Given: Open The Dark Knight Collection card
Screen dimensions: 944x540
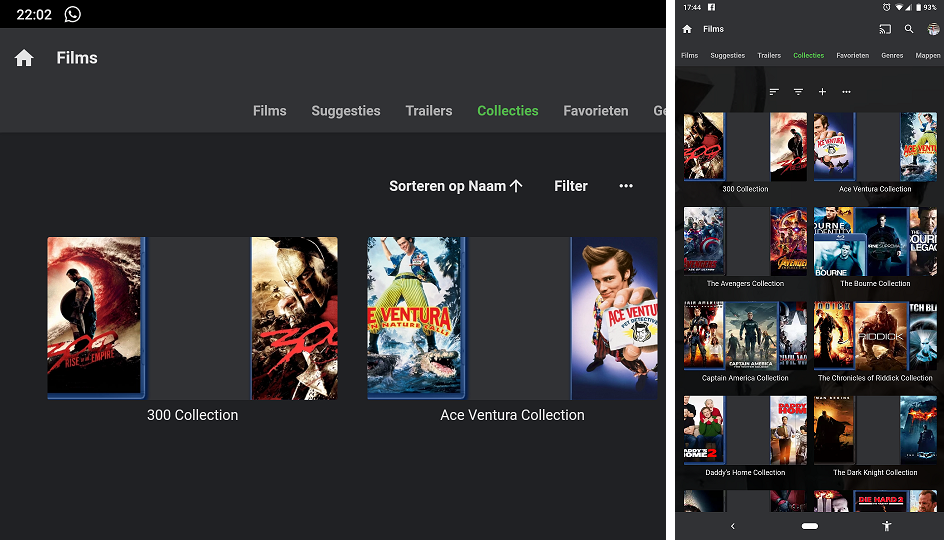Looking at the screenshot, I should 875,430.
